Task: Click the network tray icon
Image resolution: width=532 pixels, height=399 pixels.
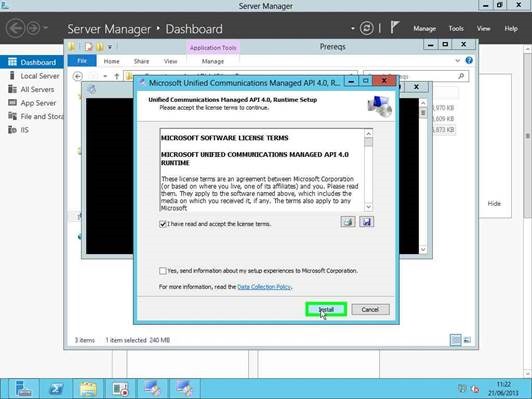Action: click(x=462, y=388)
